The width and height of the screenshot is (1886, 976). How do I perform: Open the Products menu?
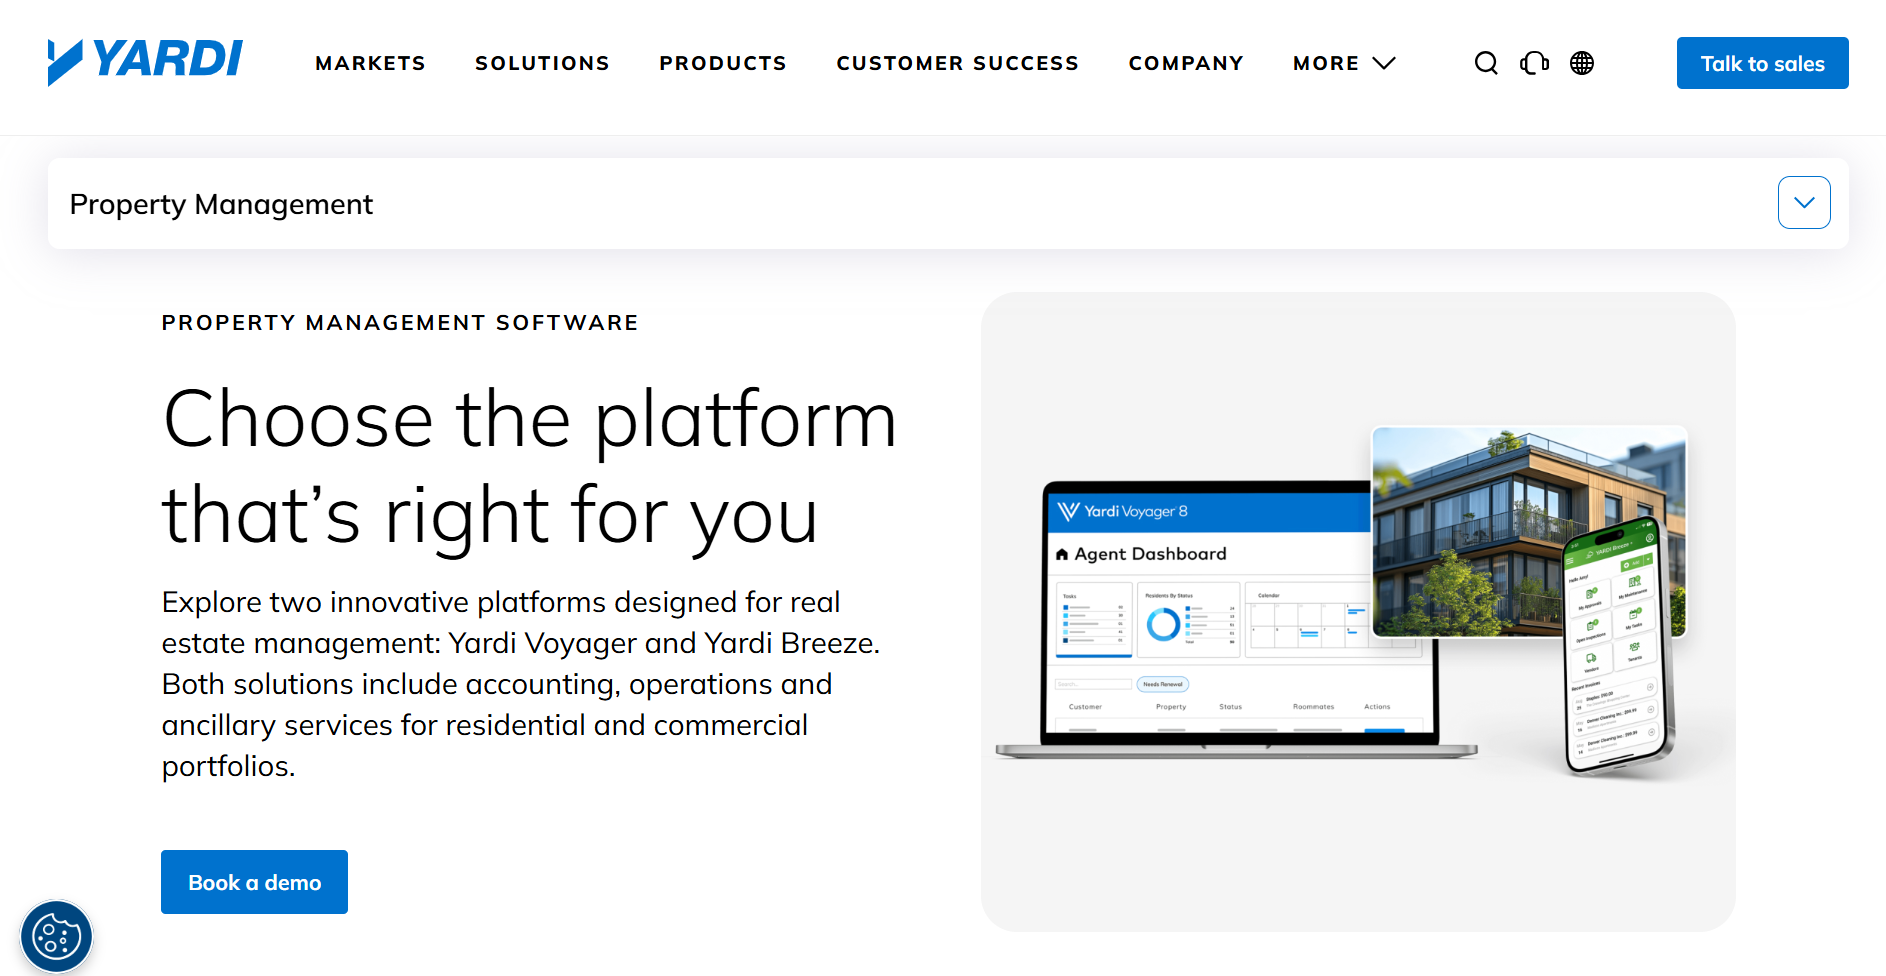point(723,63)
